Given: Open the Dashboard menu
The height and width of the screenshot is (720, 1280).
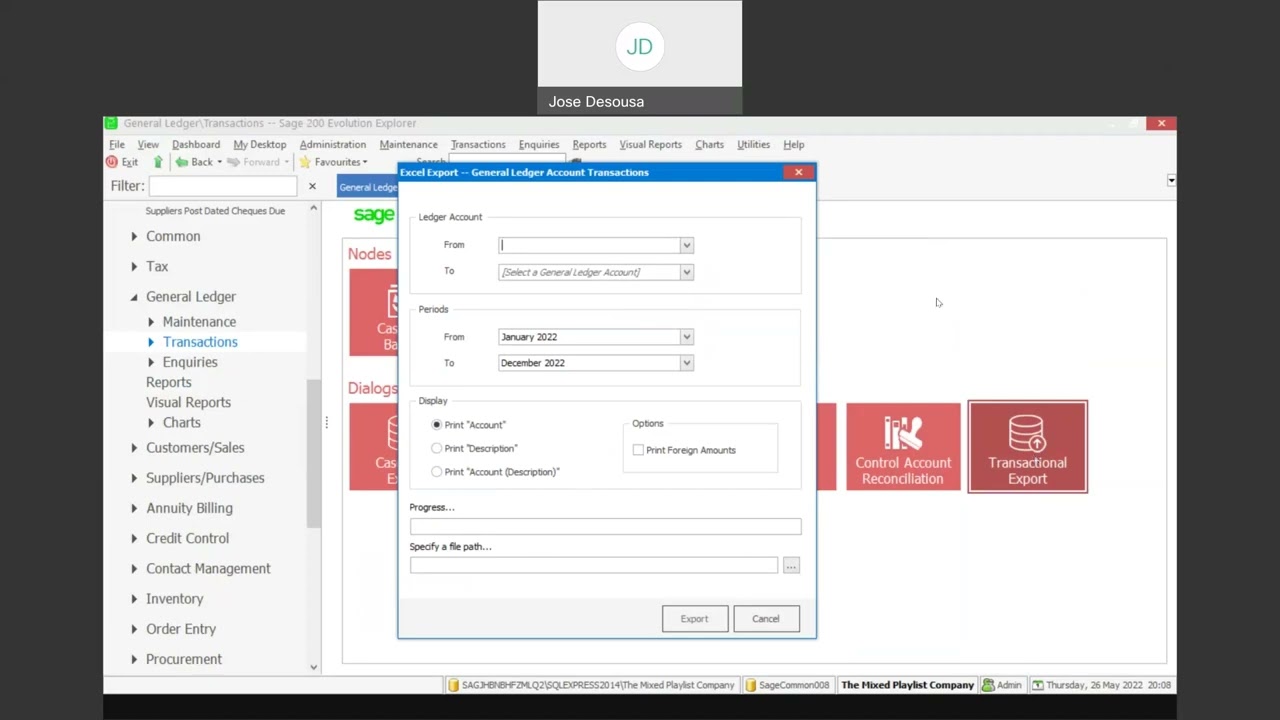Looking at the screenshot, I should click(196, 144).
